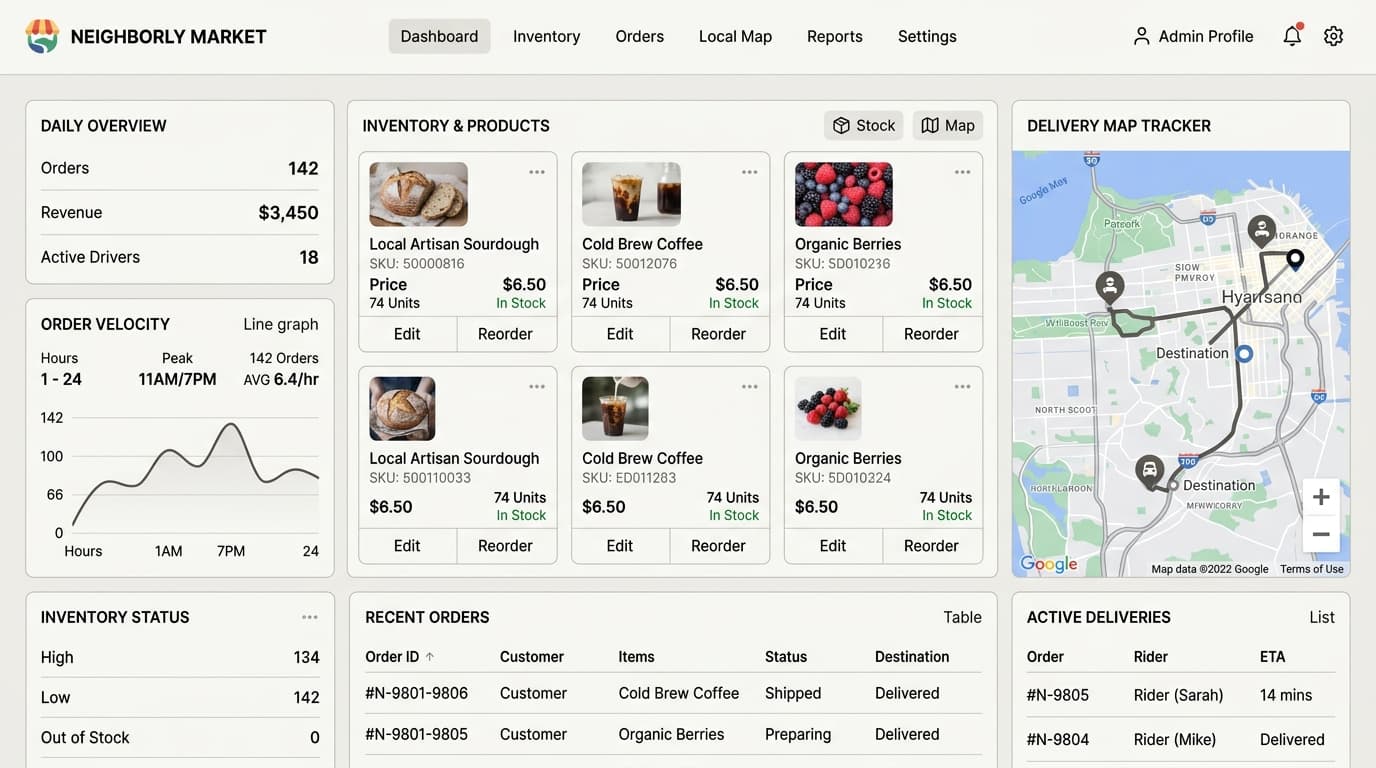Open three-dot menu on SKU 5D010224 berries card
The height and width of the screenshot is (768, 1376).
pyautogui.click(x=962, y=387)
